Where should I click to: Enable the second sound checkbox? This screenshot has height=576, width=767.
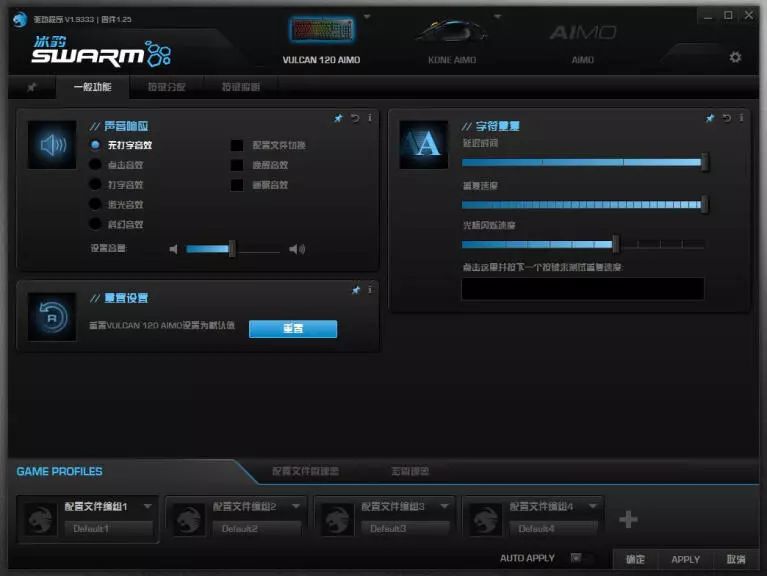tap(237, 165)
